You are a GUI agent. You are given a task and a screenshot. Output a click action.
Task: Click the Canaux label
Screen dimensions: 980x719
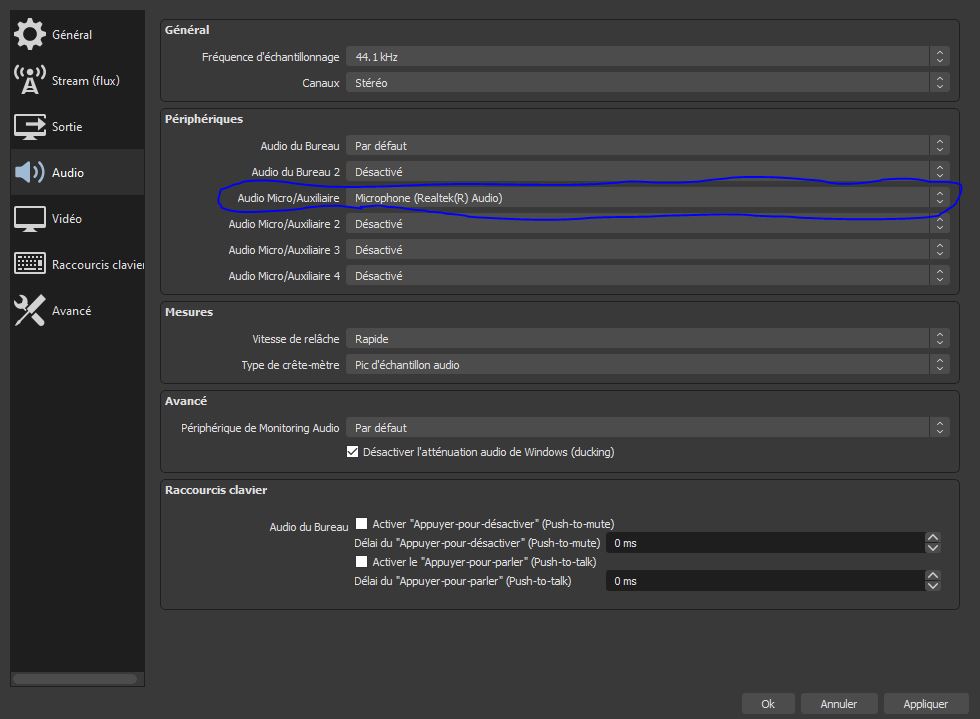321,83
